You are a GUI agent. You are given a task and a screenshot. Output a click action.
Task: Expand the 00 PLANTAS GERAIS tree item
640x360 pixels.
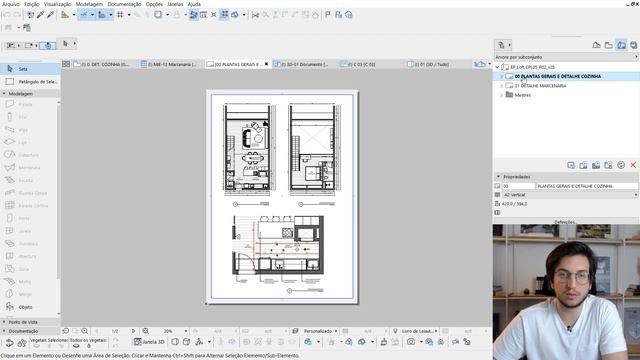pos(502,76)
